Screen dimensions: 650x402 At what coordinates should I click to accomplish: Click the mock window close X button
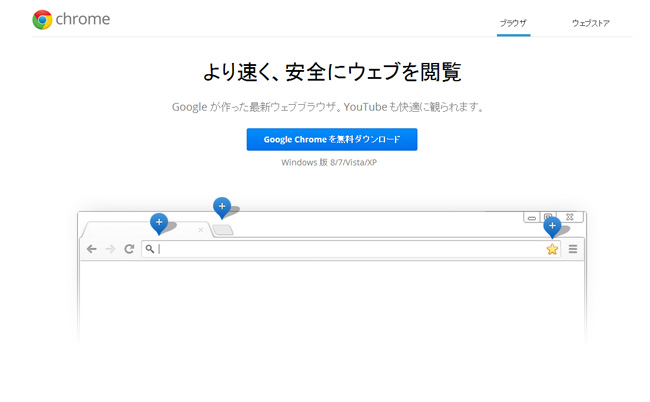pyautogui.click(x=570, y=217)
